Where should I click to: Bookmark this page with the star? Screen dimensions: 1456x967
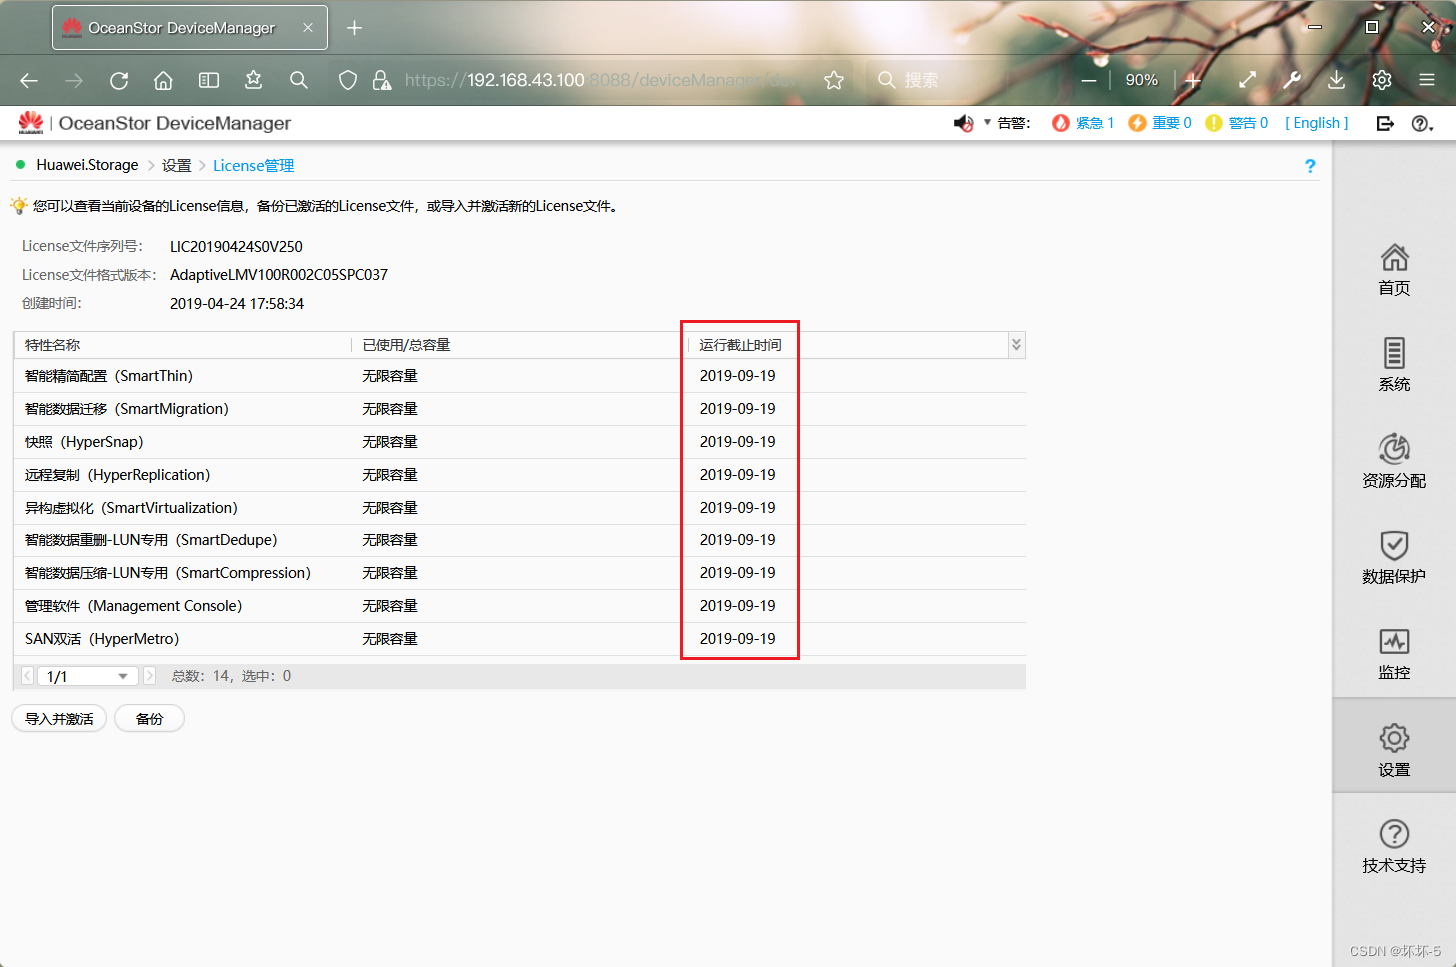834,80
